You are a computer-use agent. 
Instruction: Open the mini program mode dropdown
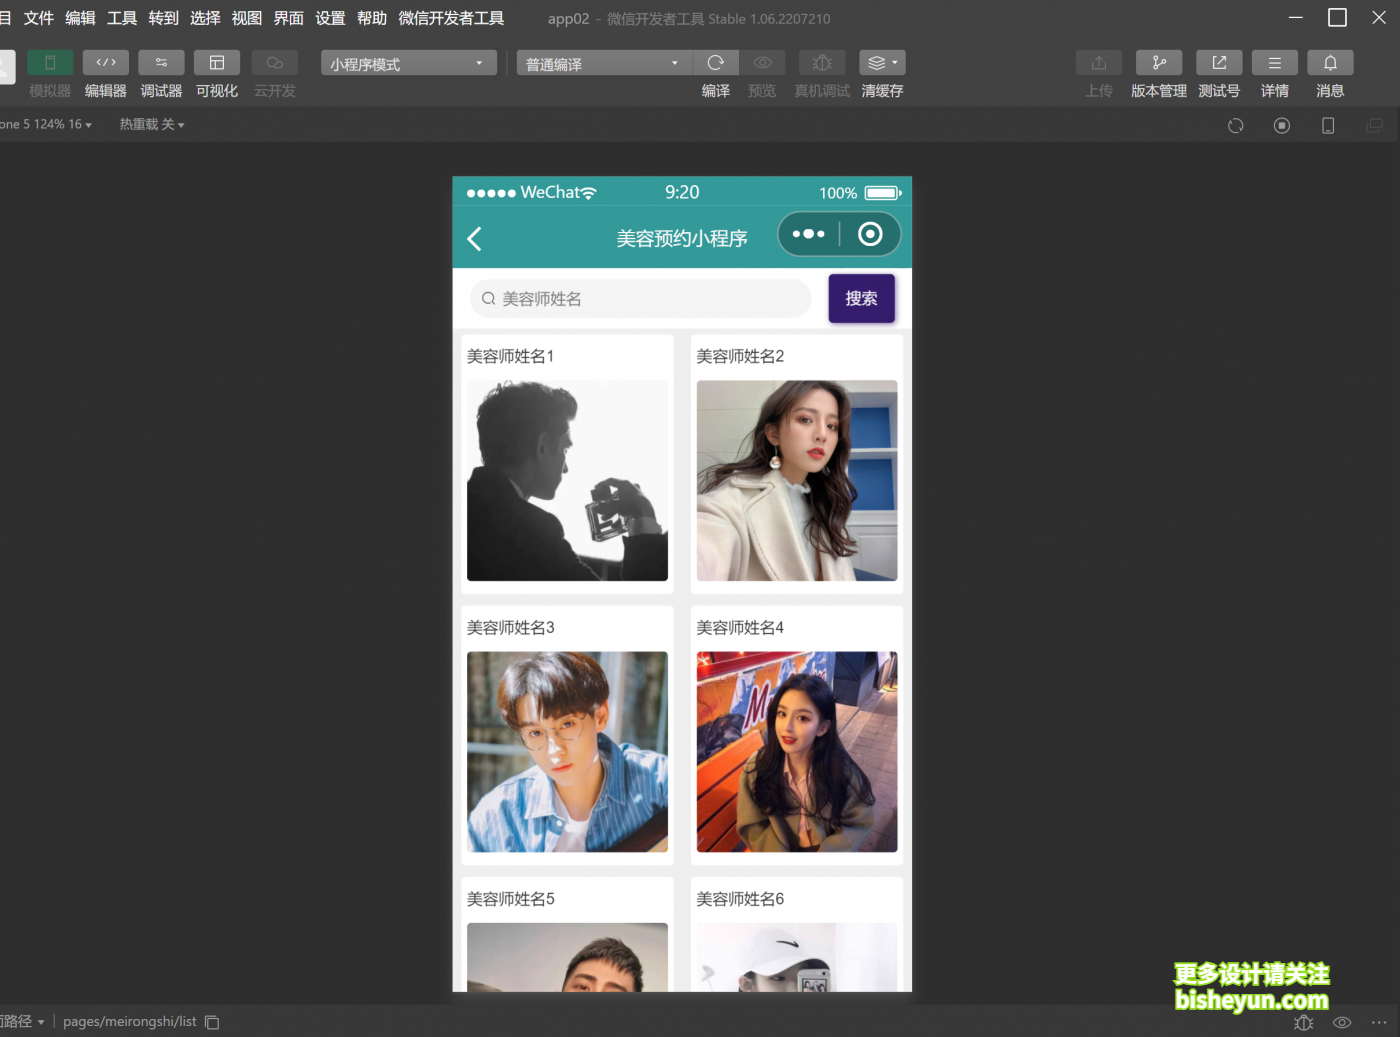point(409,64)
